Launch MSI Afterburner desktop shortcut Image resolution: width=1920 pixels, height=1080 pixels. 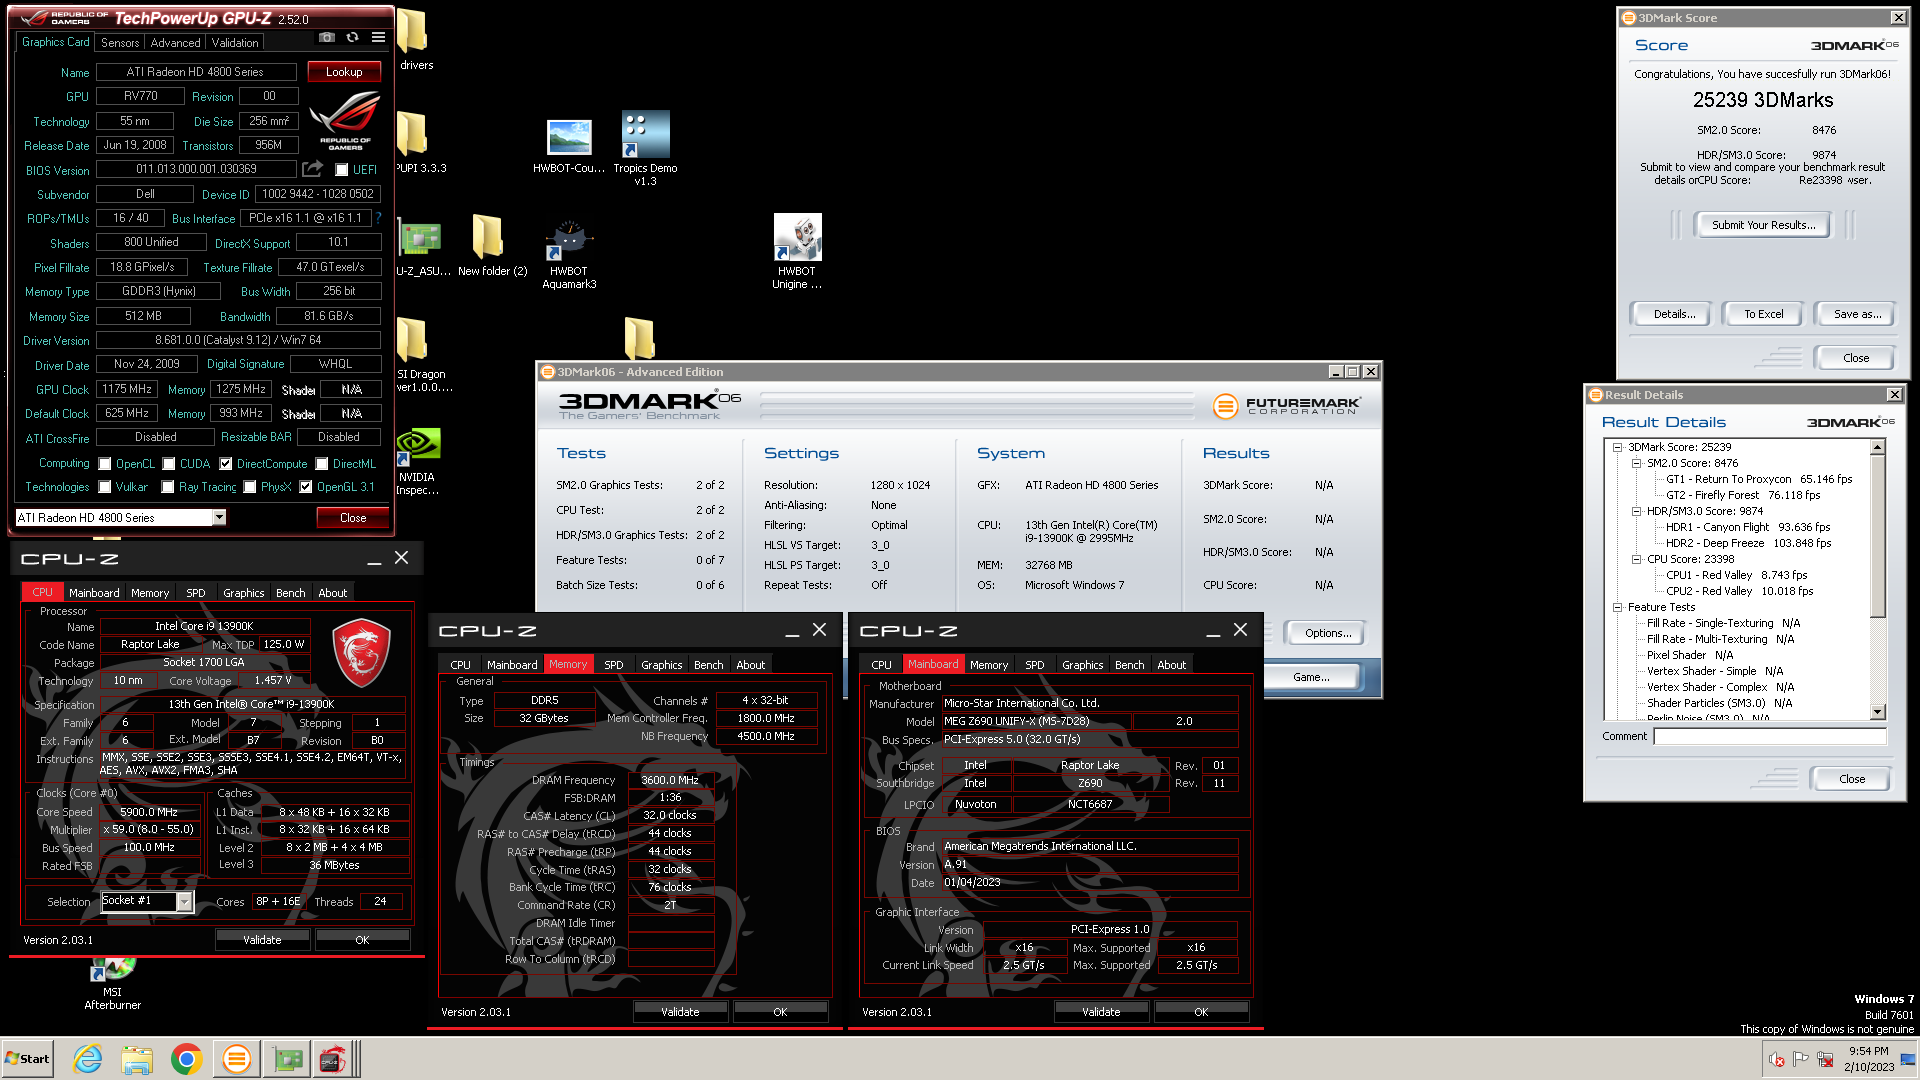pyautogui.click(x=113, y=984)
